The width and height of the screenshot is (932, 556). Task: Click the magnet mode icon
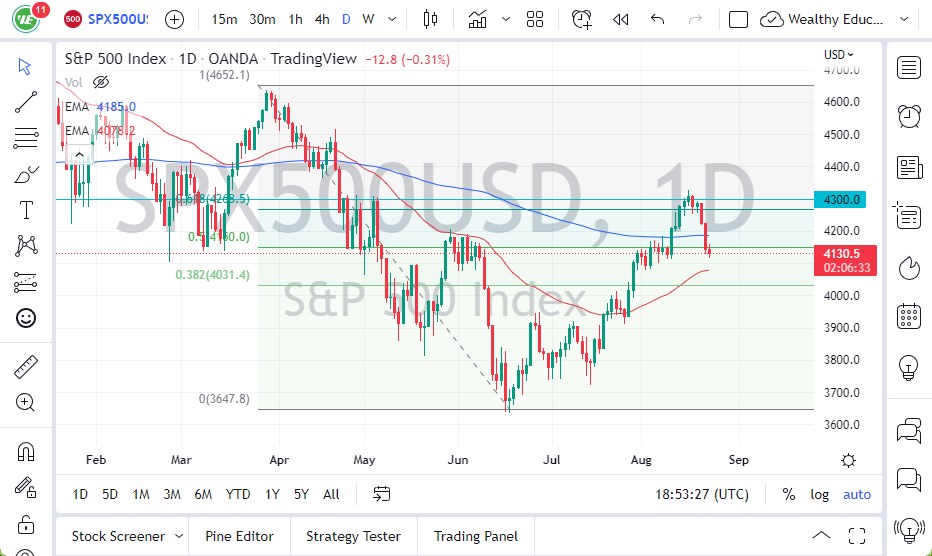coord(26,452)
